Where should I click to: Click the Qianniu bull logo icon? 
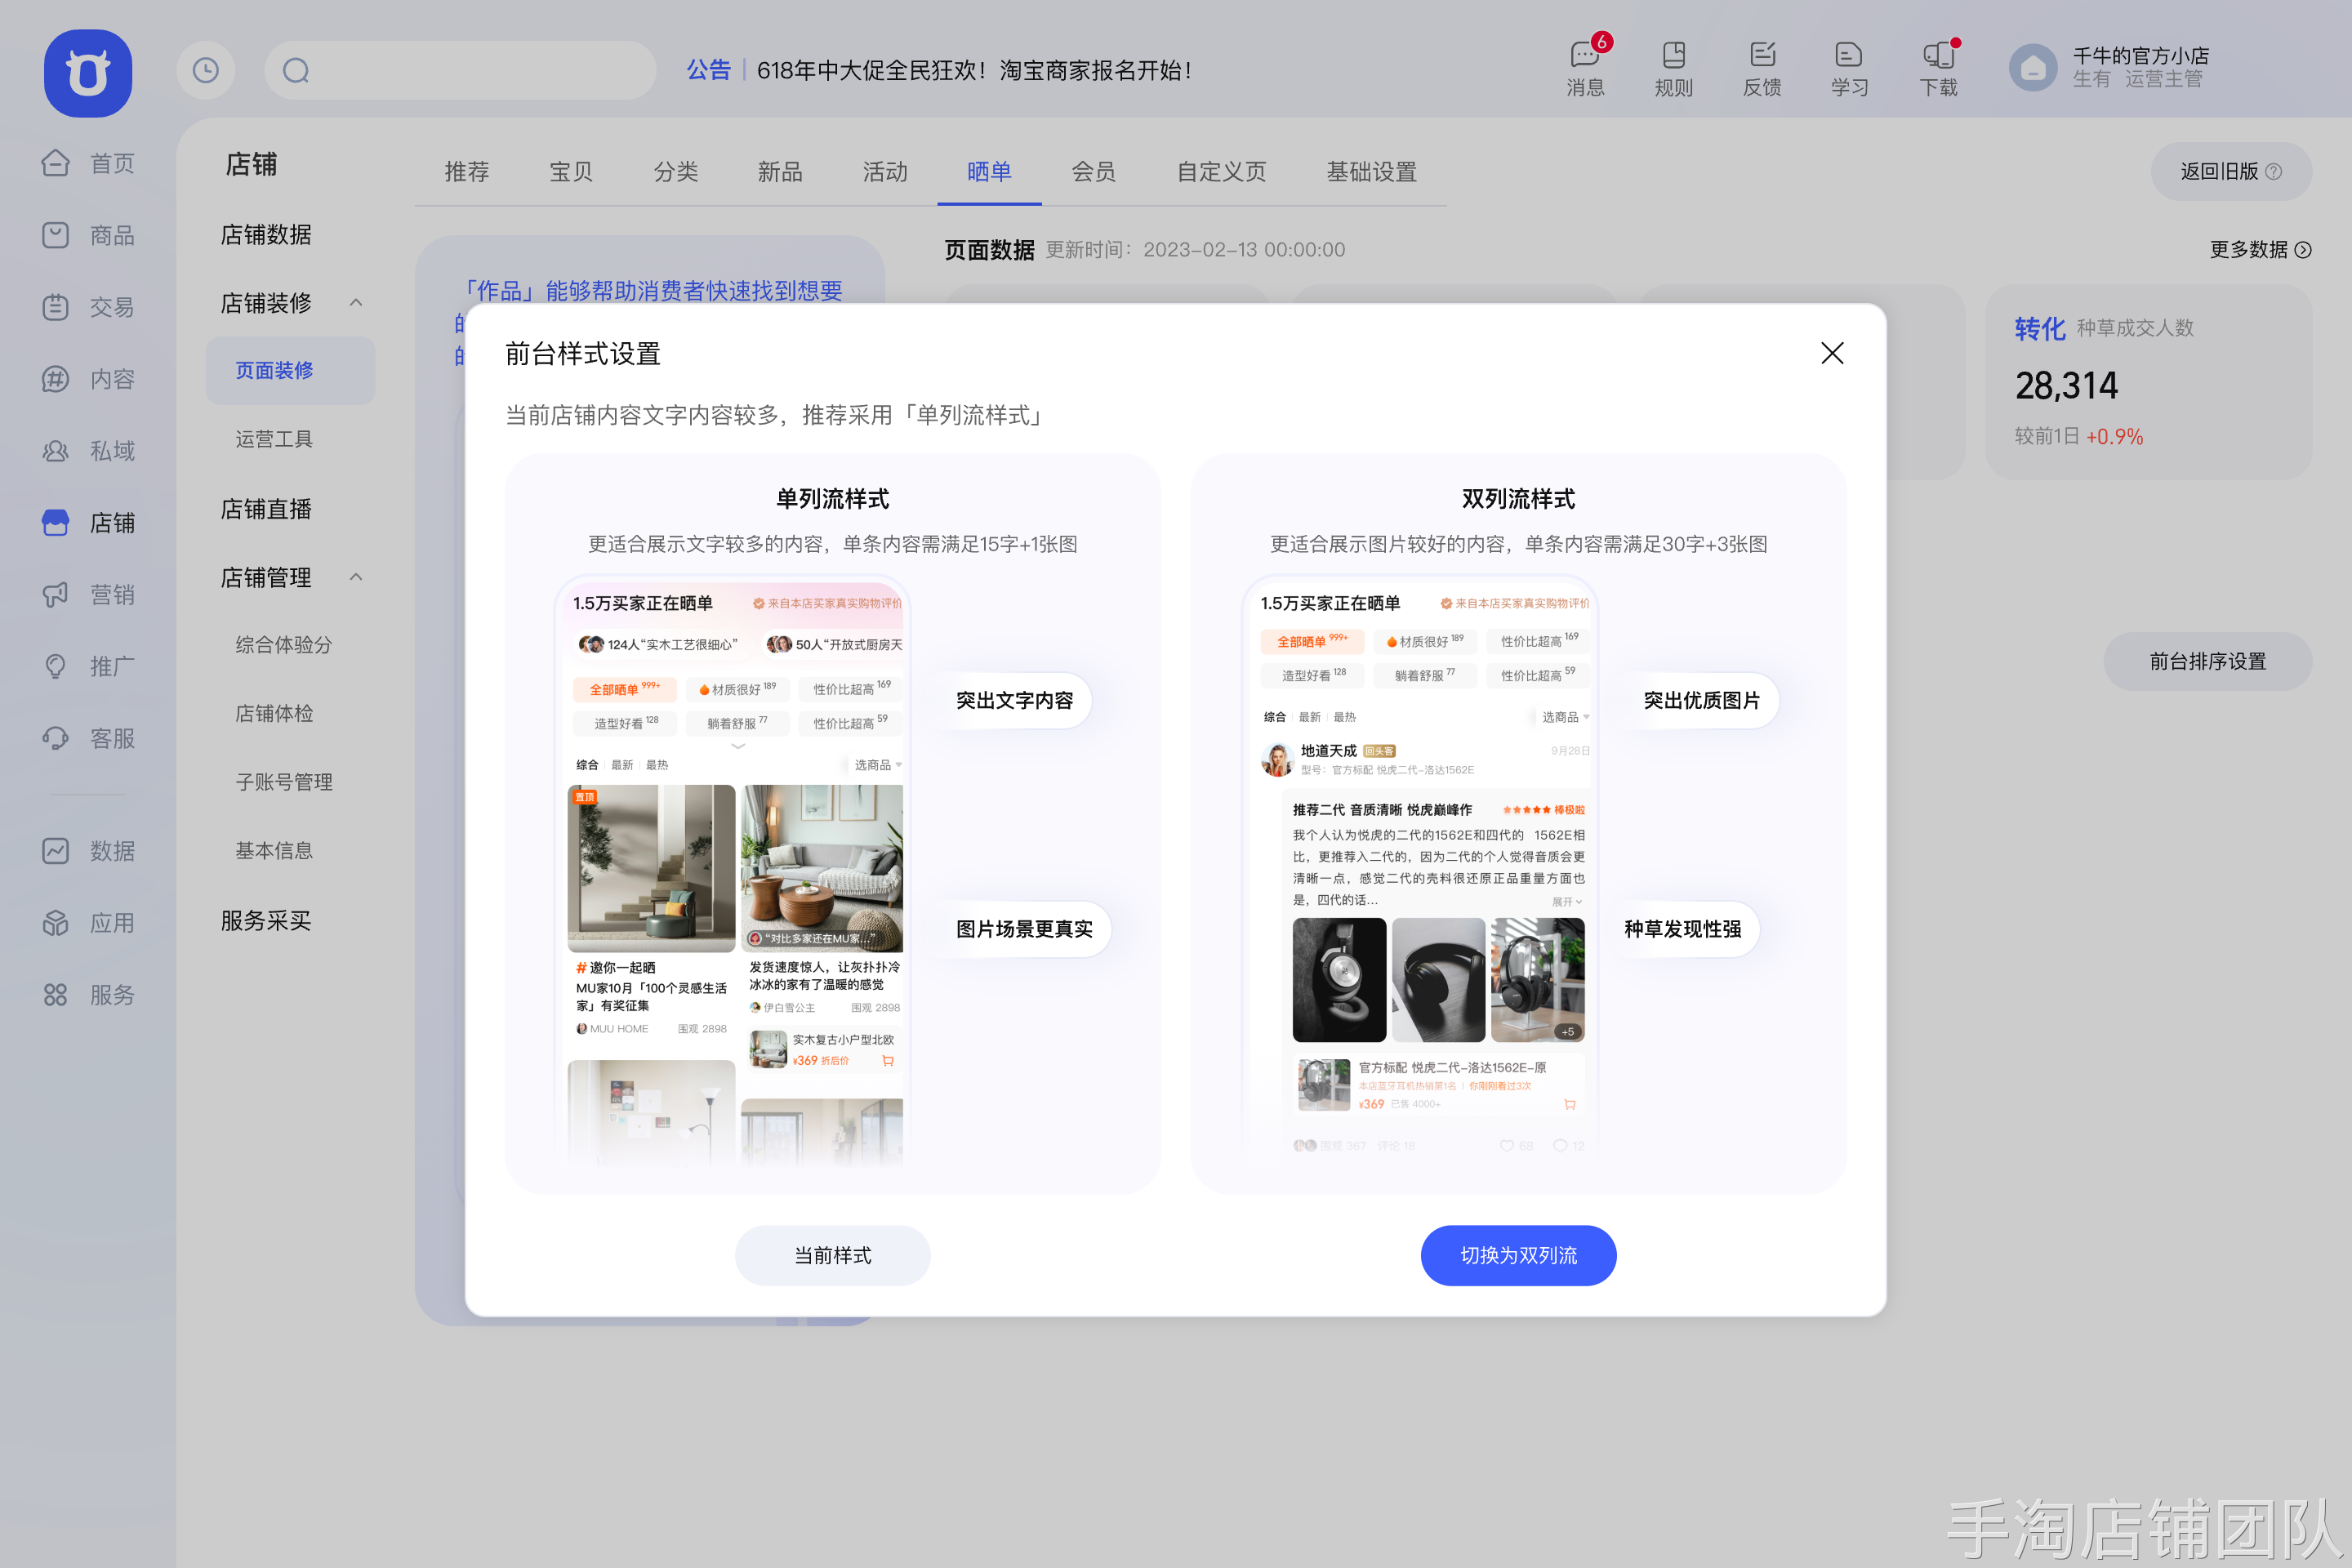pos(88,73)
